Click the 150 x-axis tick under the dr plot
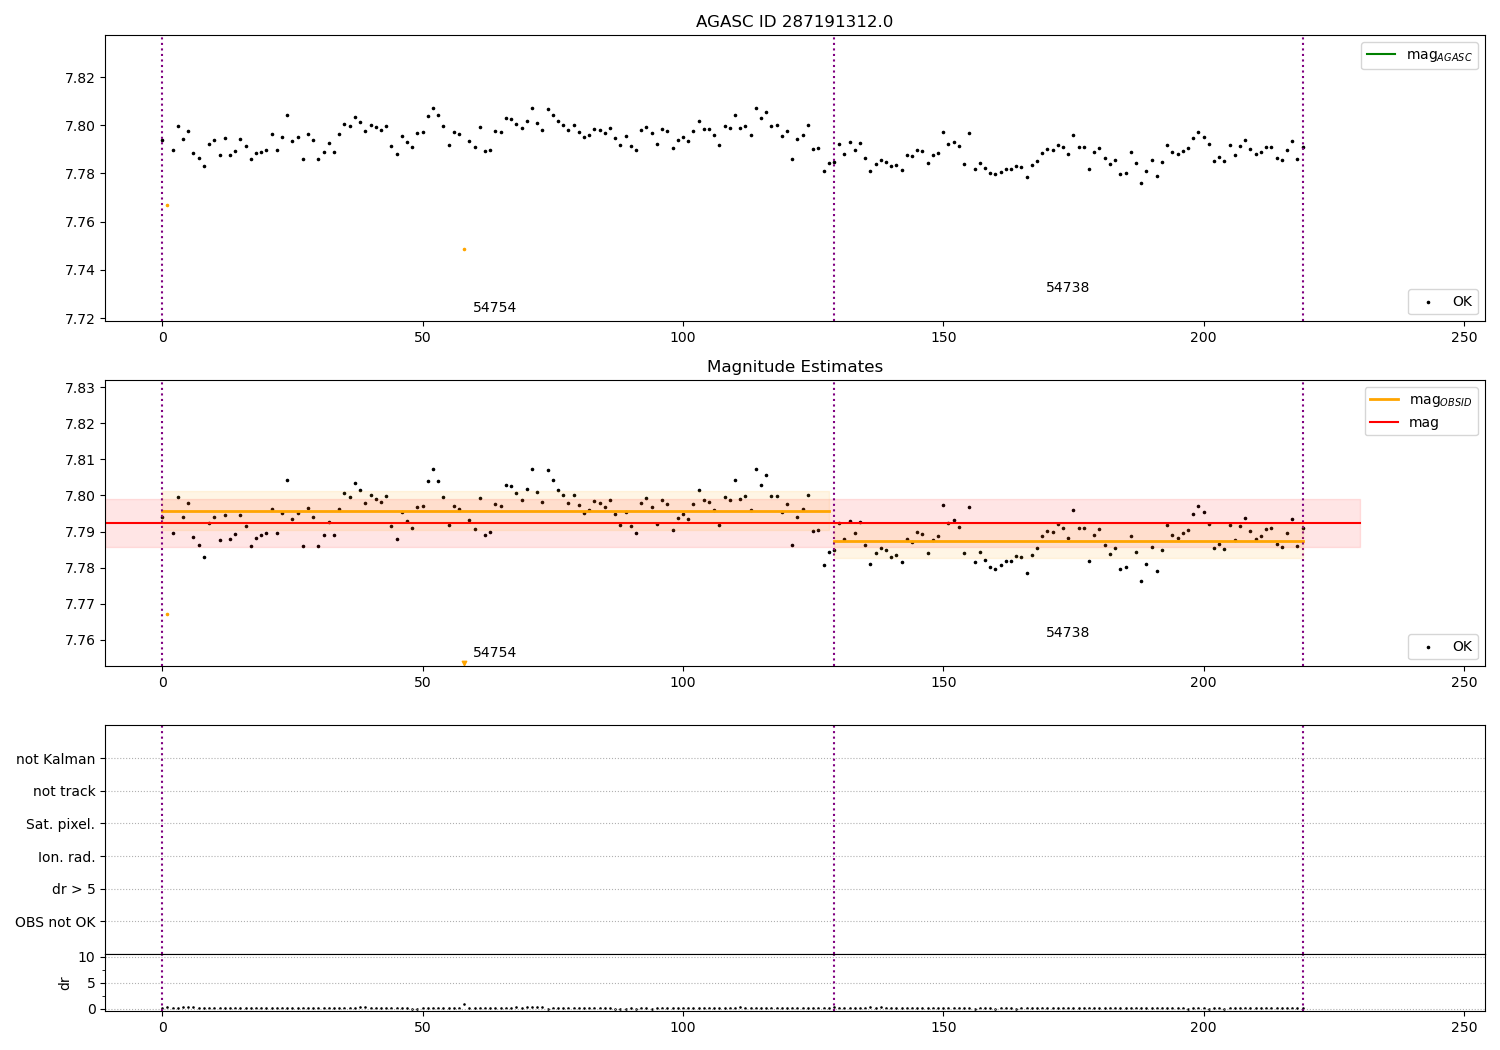1500x1050 pixels. coord(943,1028)
